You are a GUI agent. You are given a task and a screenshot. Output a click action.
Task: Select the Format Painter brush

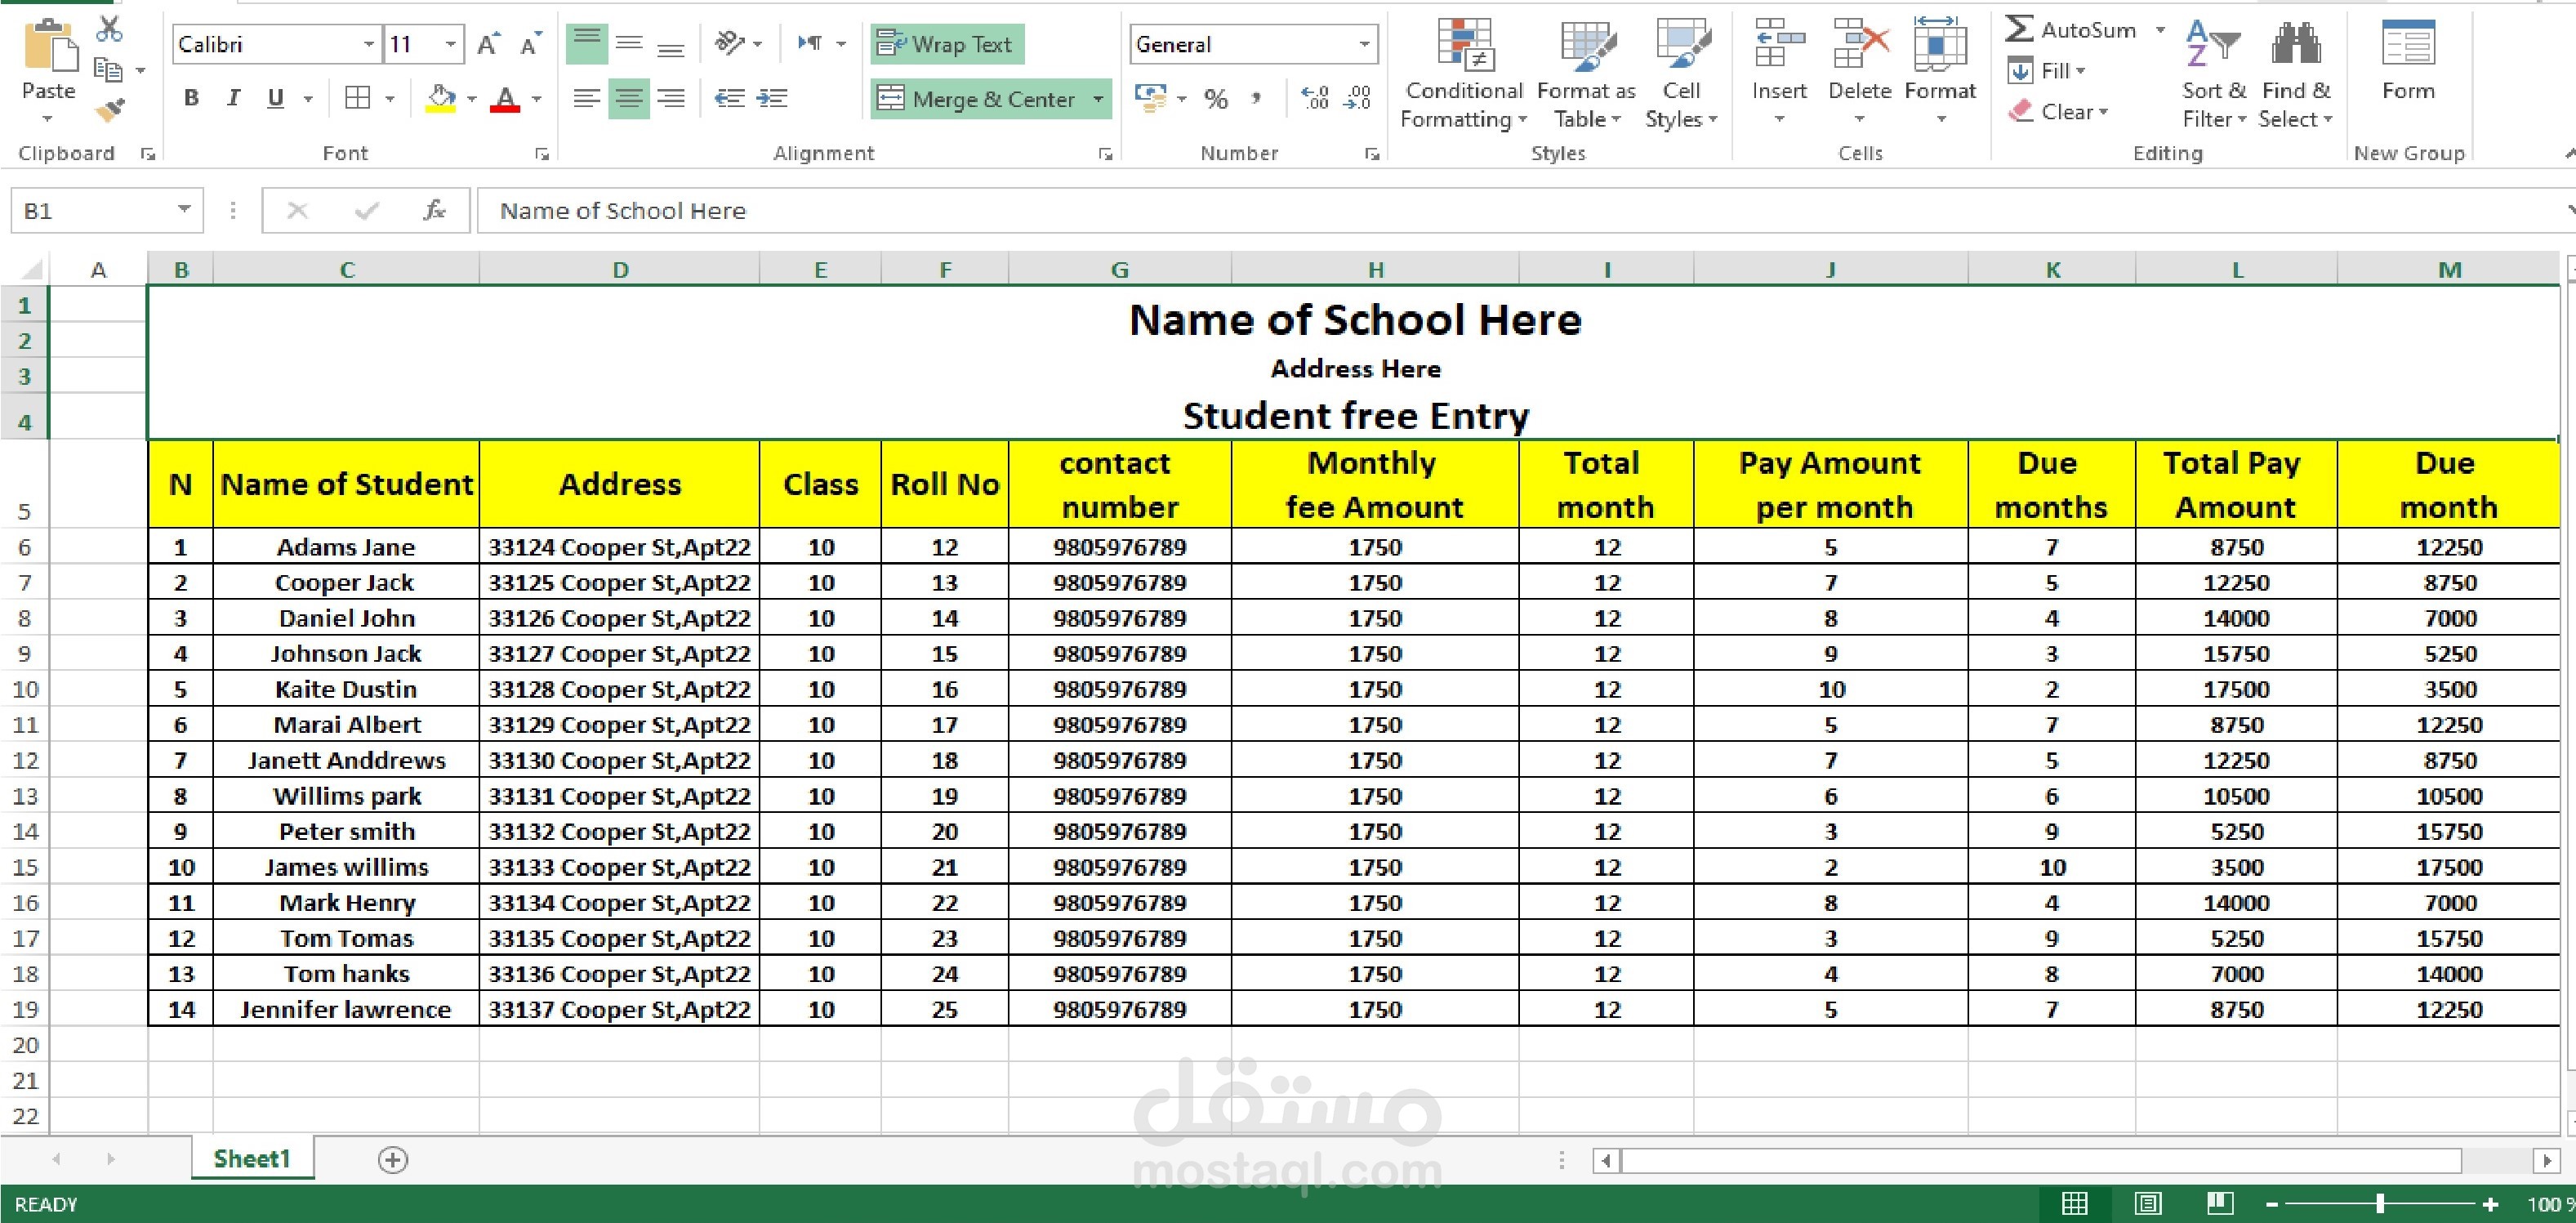[x=109, y=109]
